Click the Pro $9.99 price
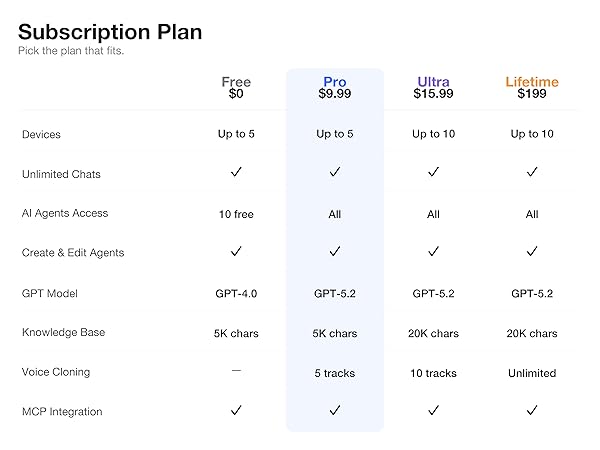This screenshot has width=600, height=450. click(335, 95)
